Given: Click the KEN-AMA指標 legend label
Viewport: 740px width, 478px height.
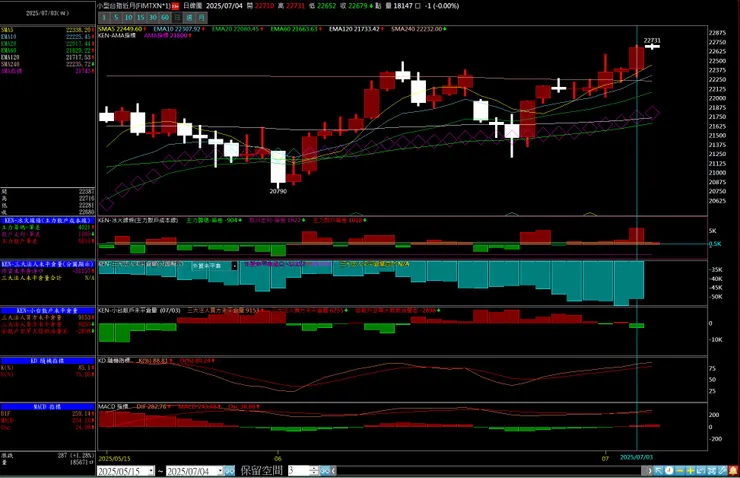Looking at the screenshot, I should point(117,35).
